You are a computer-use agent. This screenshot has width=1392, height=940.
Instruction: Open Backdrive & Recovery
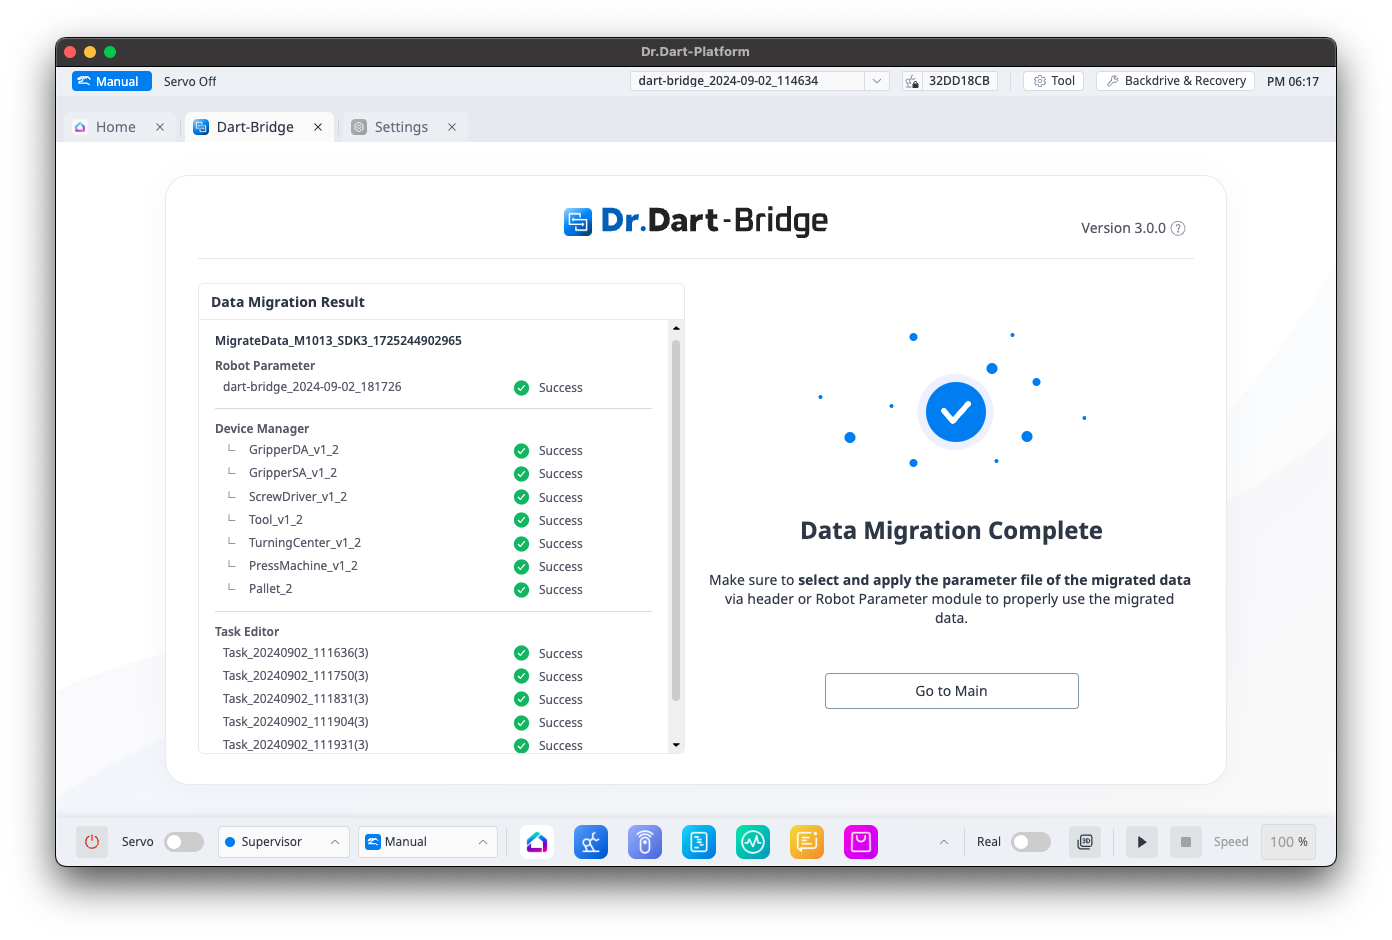[1175, 81]
